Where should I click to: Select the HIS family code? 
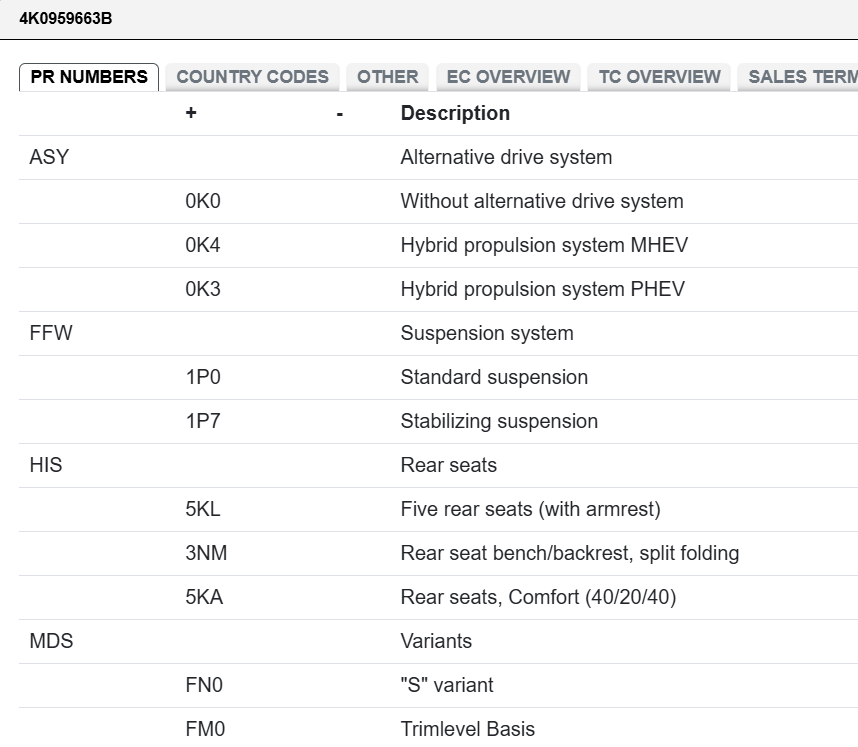pos(45,465)
